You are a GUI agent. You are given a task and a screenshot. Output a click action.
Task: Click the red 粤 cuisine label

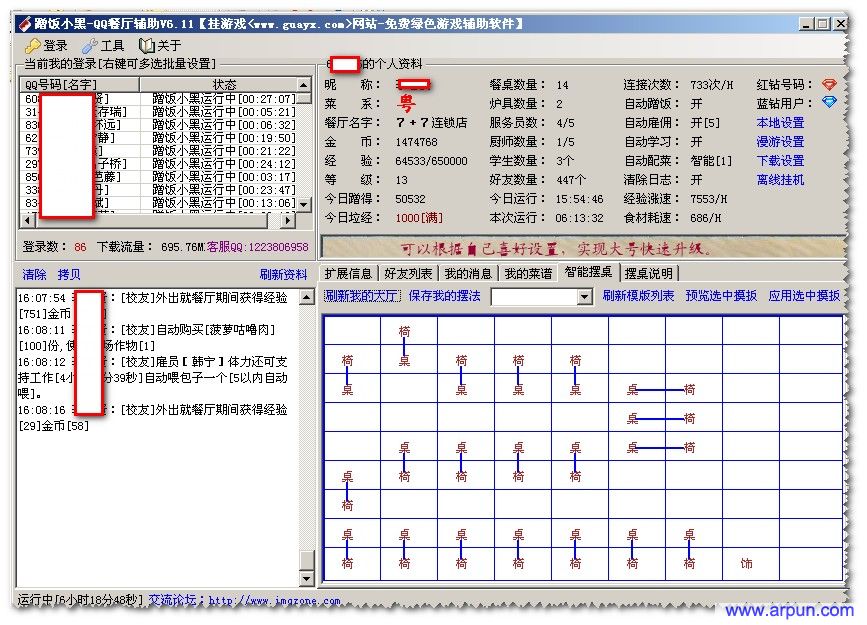405,103
